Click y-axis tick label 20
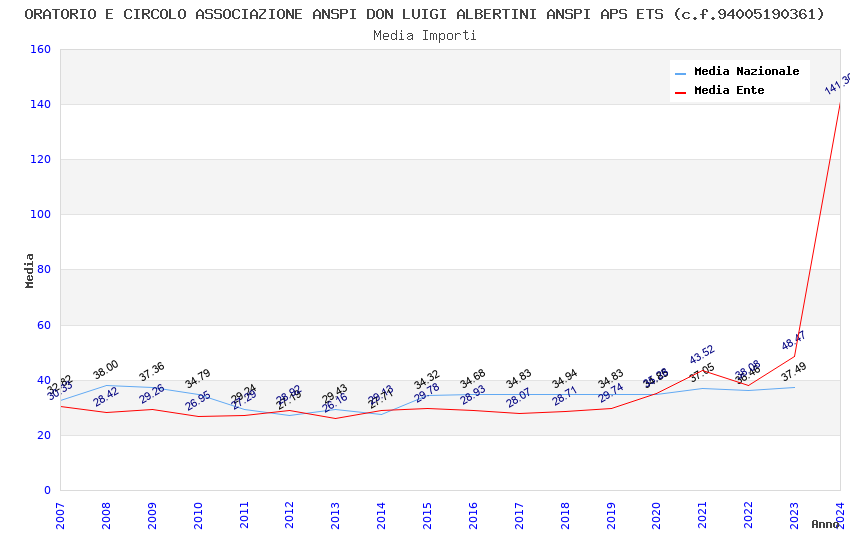The width and height of the screenshot is (850, 550). click(x=44, y=435)
